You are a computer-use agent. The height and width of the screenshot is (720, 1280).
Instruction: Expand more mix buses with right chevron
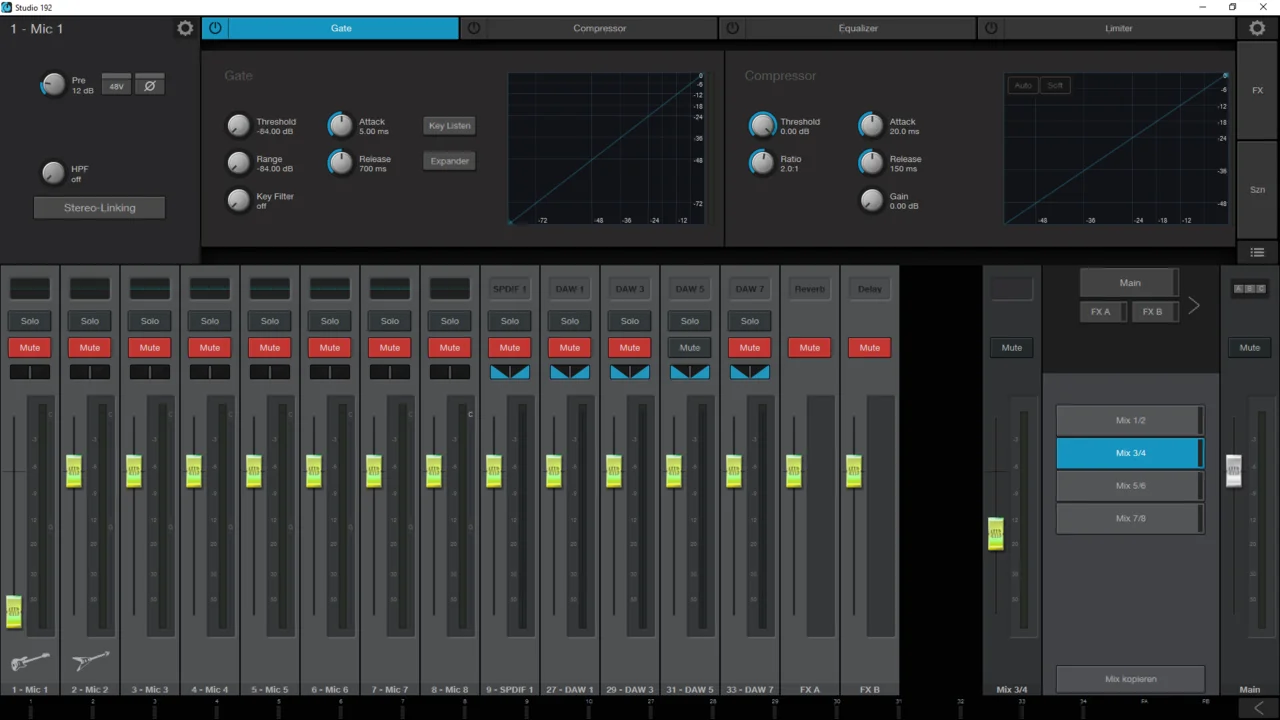[1193, 306]
